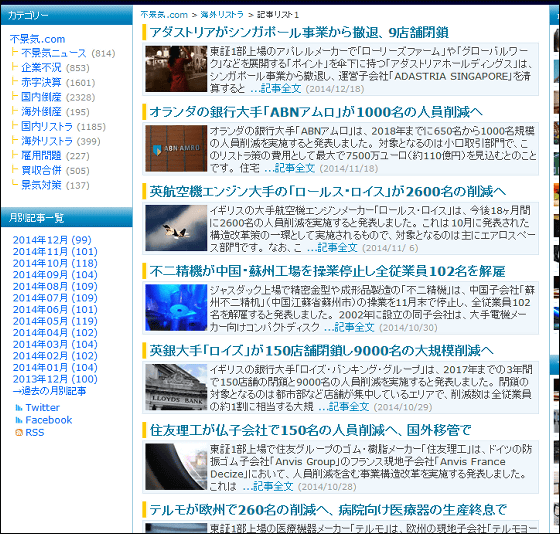
Task: Open the ABNアムロ 1000名 layoff article title
Action: pos(316,112)
